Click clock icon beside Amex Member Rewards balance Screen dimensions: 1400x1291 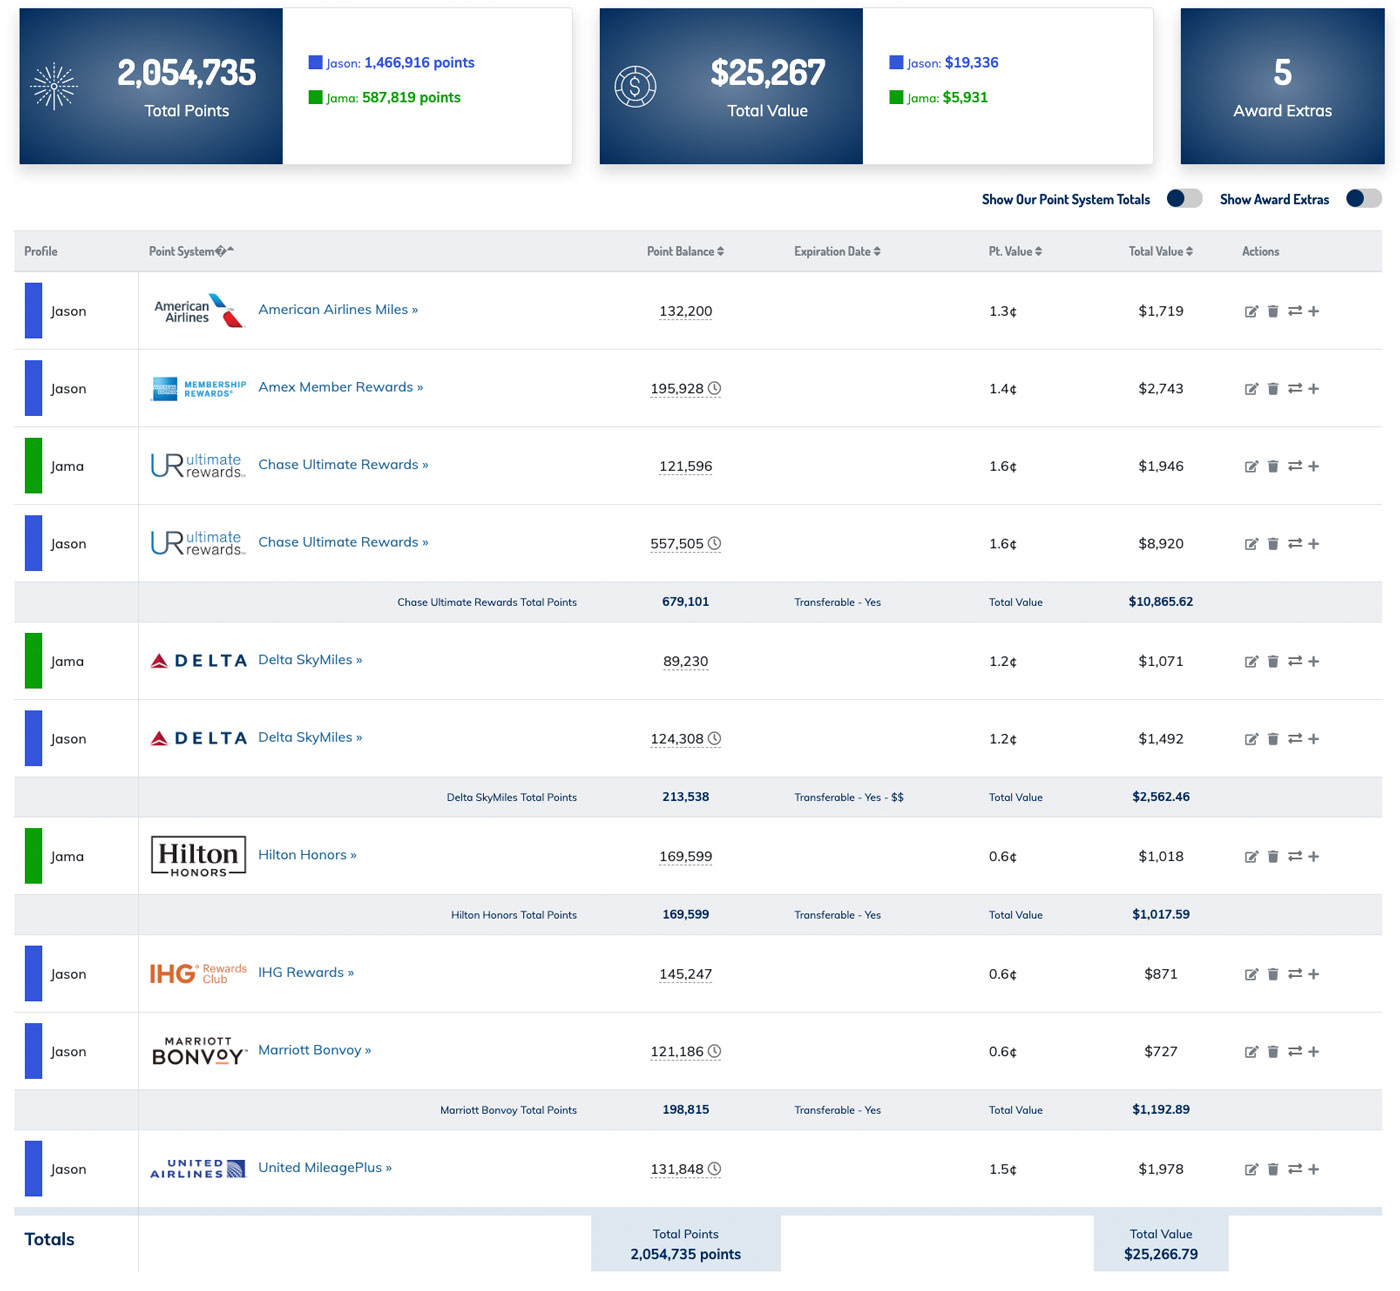pyautogui.click(x=716, y=389)
